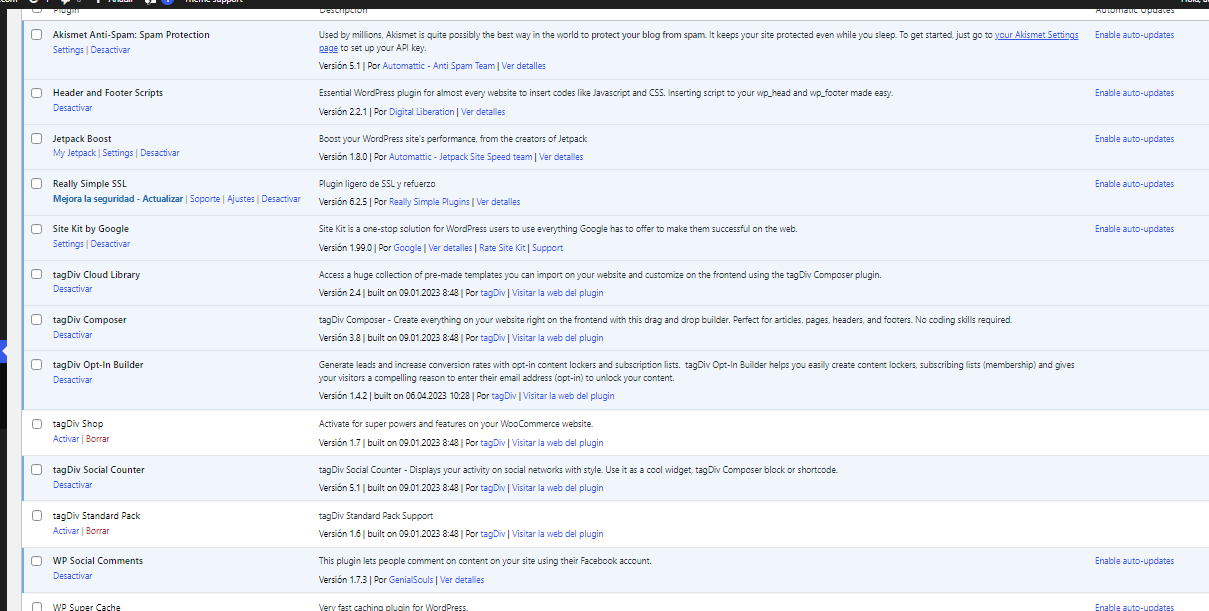Image resolution: width=1209 pixels, height=611 pixels.
Task: Visit the Really Simple Plugins author link
Action: [429, 202]
